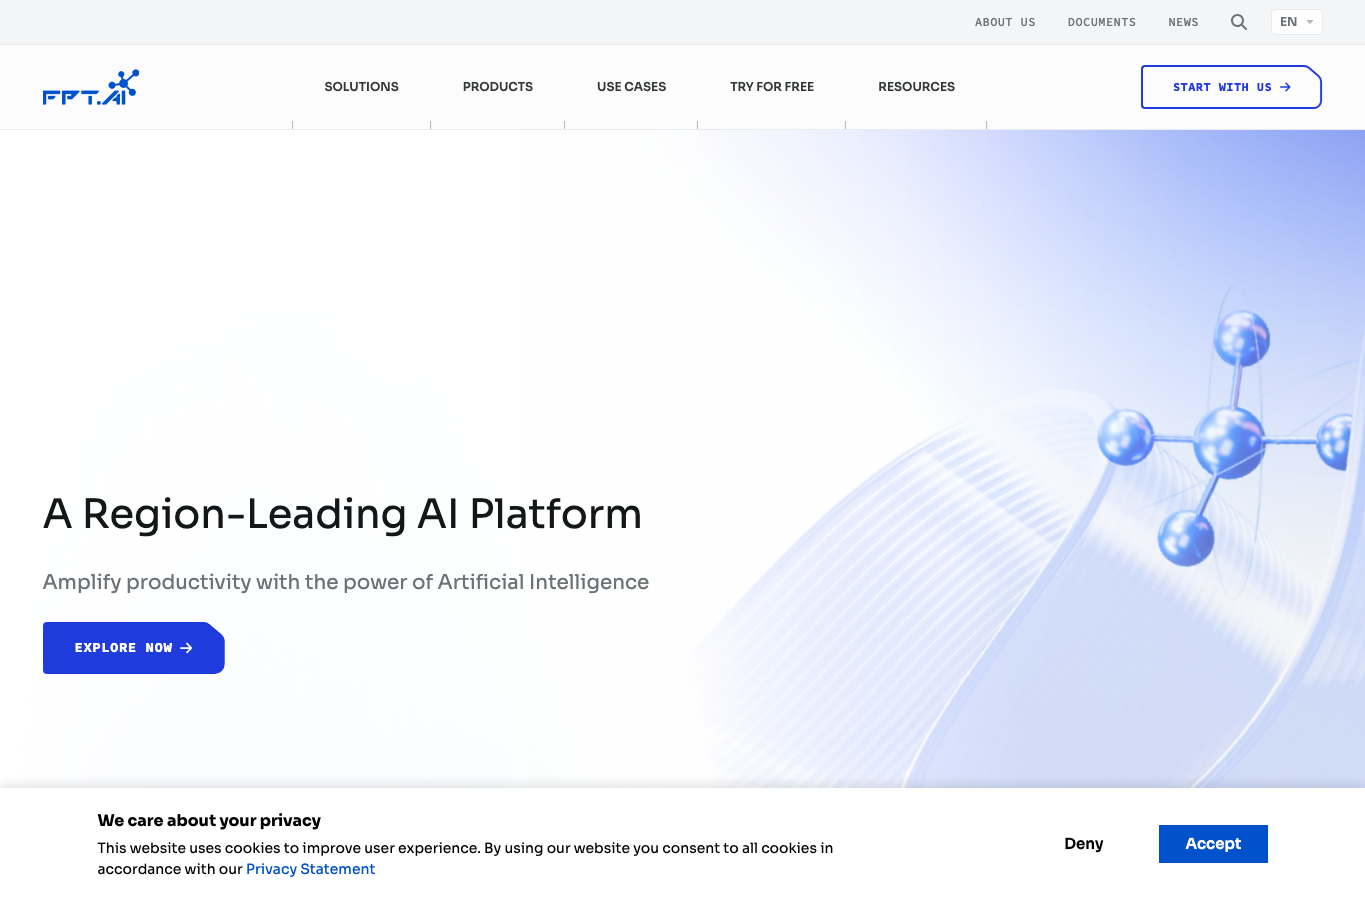
Task: Open the Privacy Statement link
Action: click(x=310, y=869)
